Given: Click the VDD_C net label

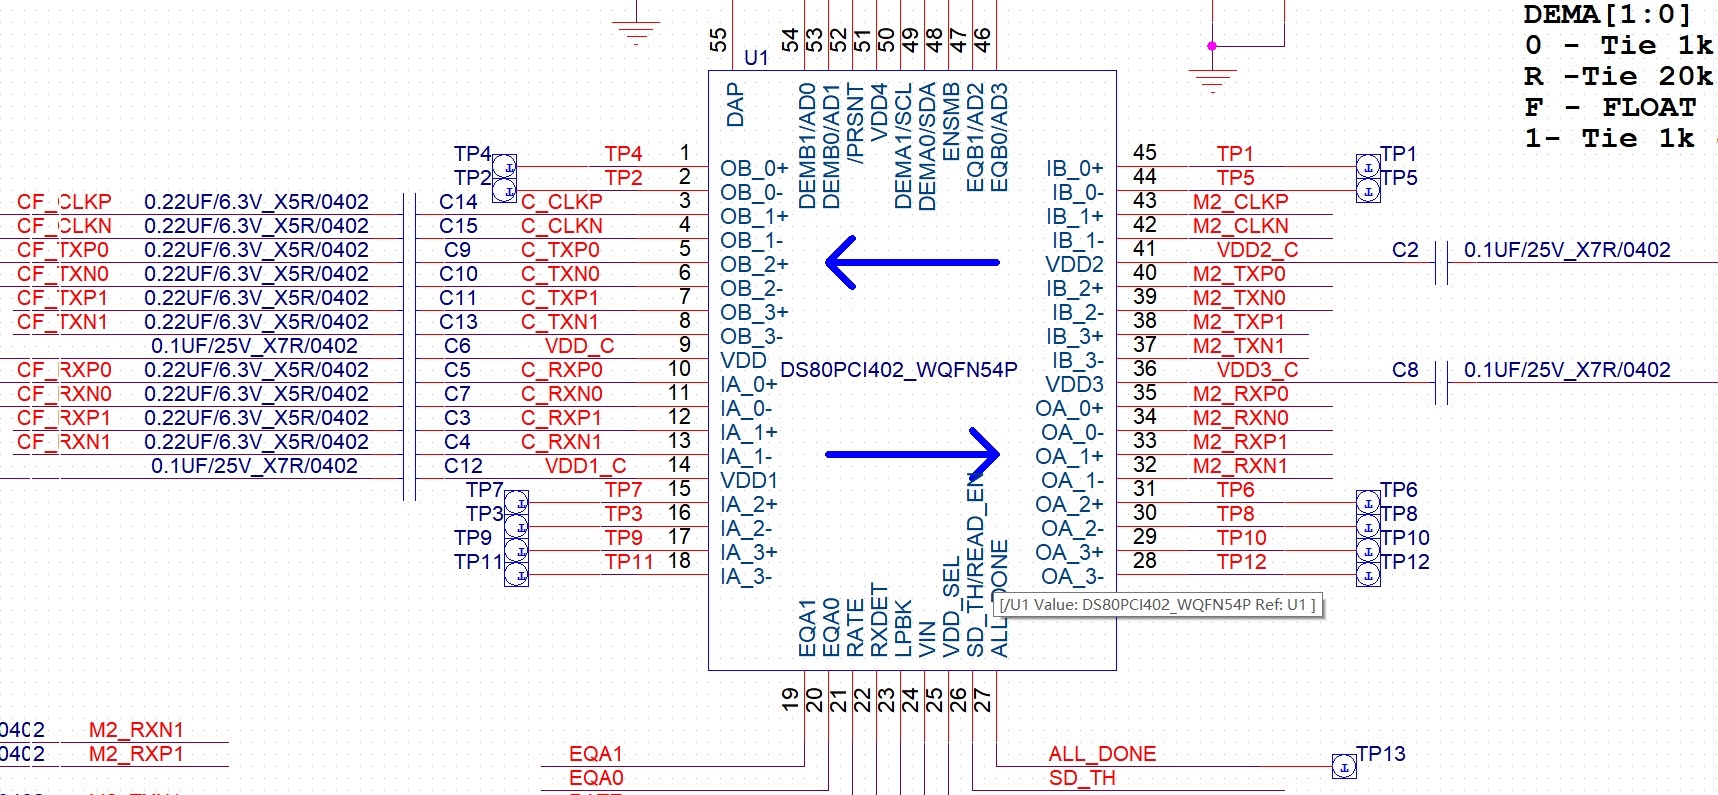Looking at the screenshot, I should (579, 346).
